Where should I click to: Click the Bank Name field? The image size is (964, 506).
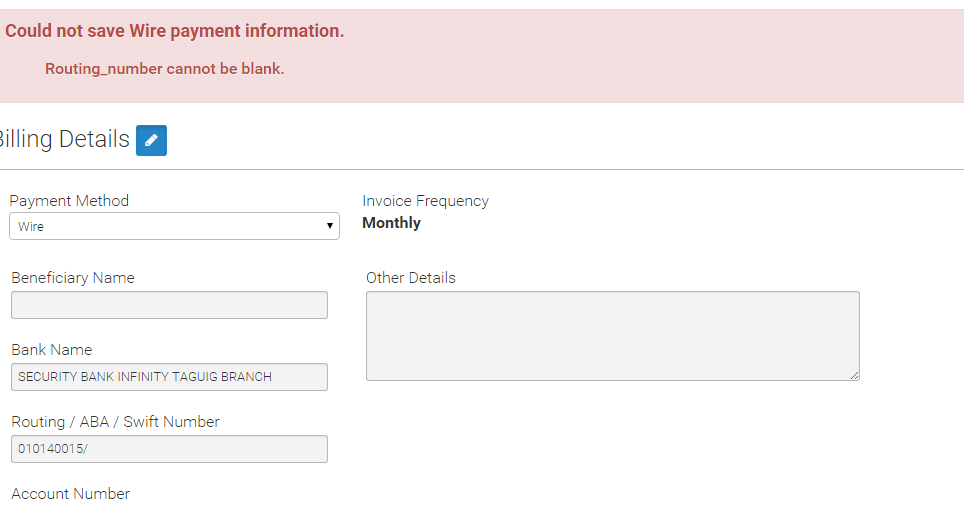tap(169, 377)
